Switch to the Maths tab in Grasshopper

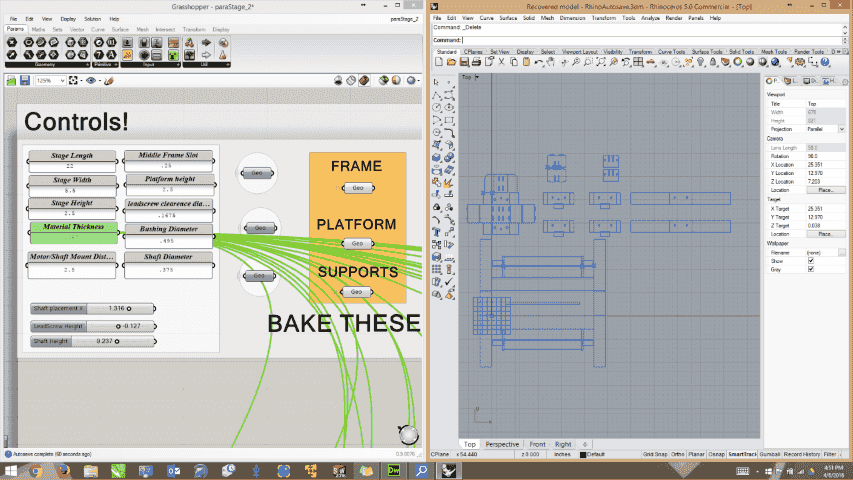tap(38, 29)
